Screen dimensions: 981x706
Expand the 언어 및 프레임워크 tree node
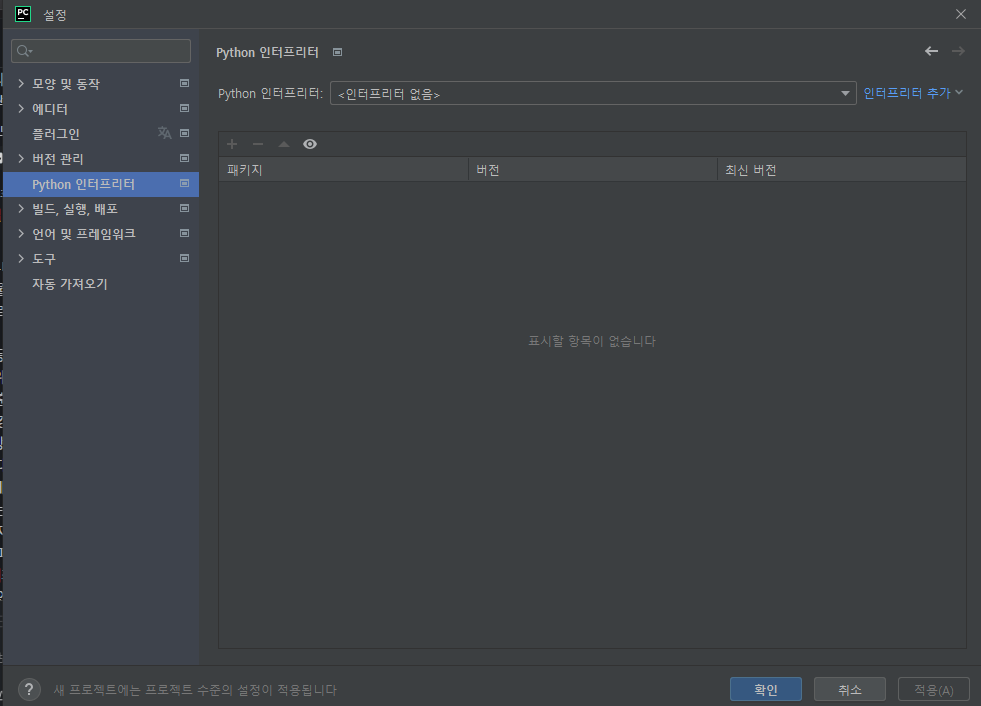coord(21,233)
